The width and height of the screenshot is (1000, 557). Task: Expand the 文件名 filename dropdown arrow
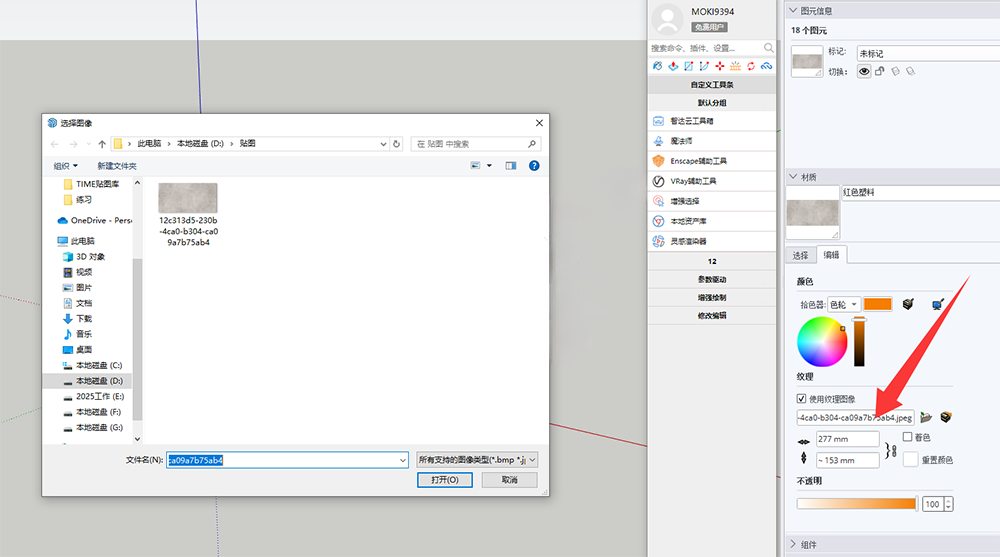pyautogui.click(x=402, y=460)
